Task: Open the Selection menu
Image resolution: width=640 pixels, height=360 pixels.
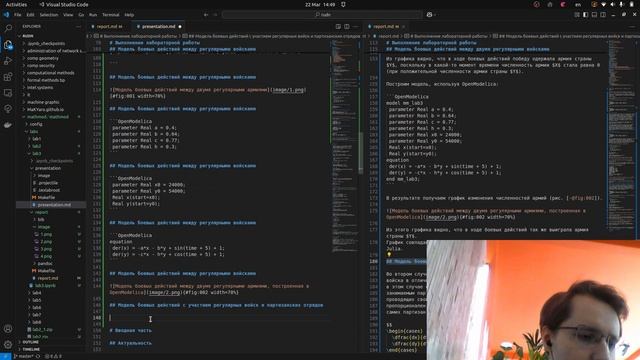Action: (49, 15)
